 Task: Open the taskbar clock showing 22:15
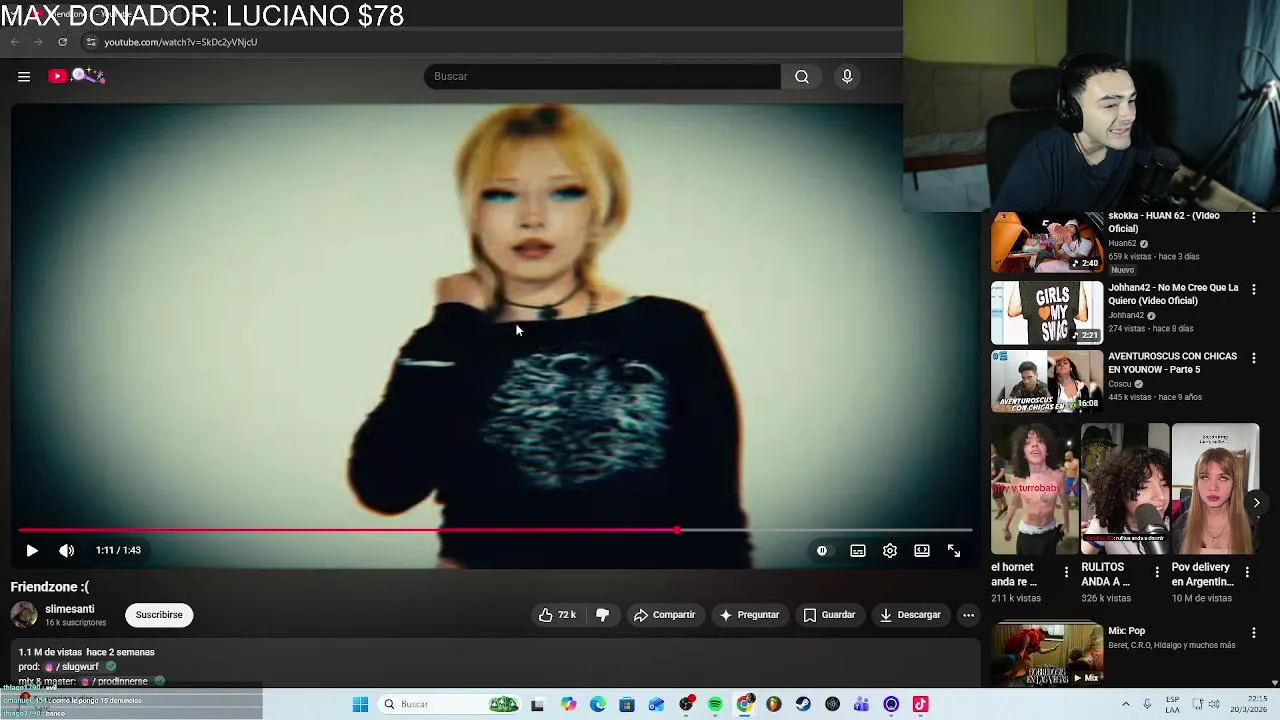[1250, 704]
